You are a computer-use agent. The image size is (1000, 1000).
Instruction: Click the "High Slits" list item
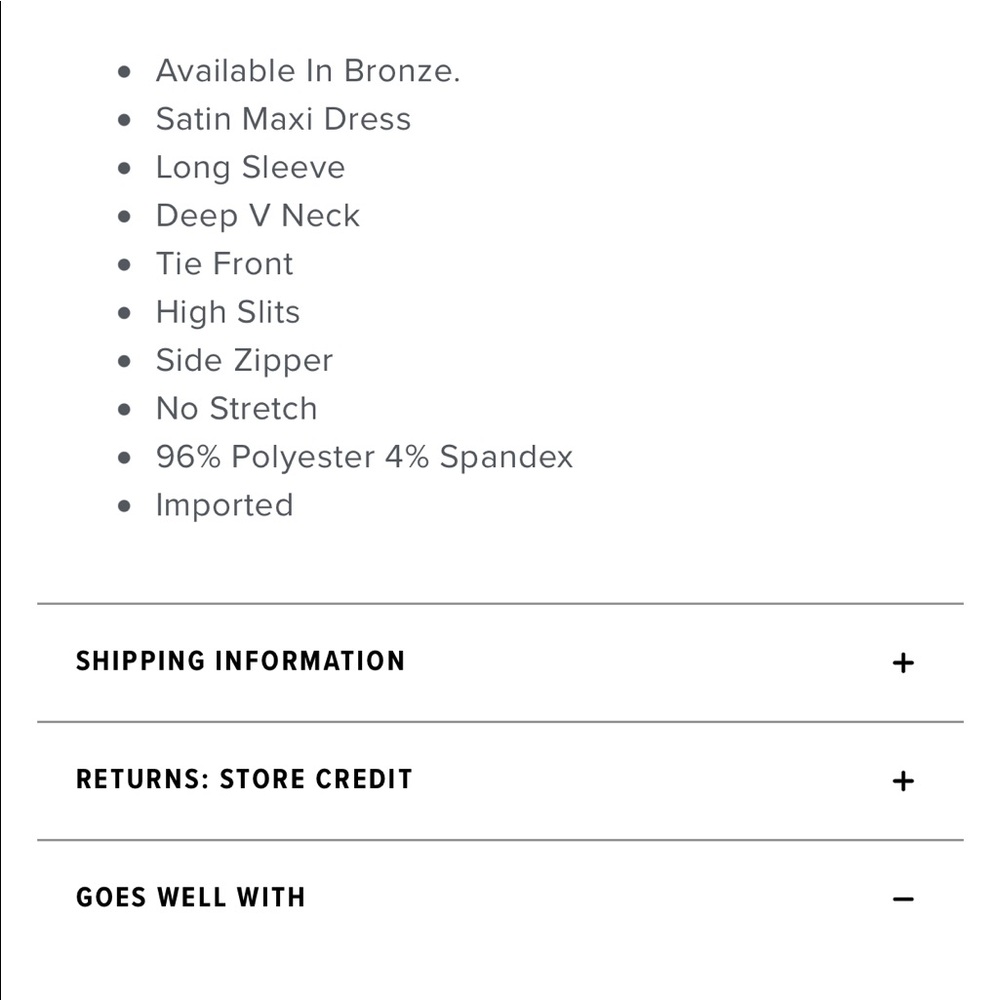coord(228,312)
